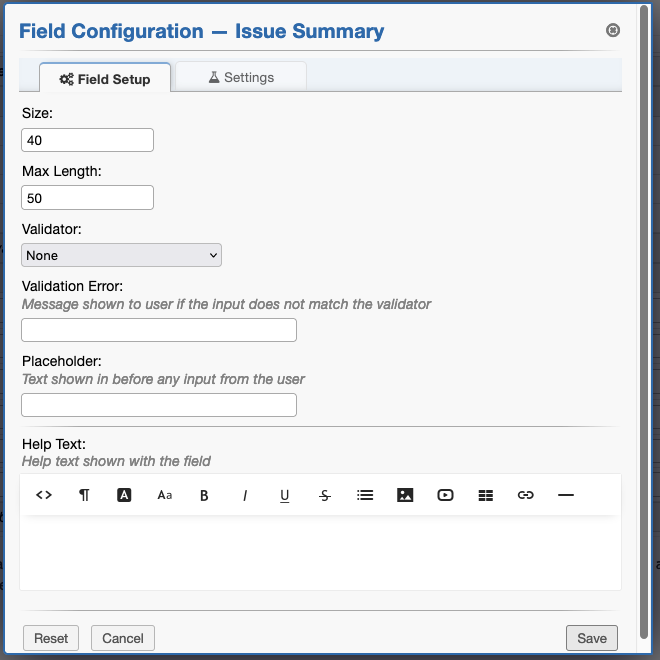The width and height of the screenshot is (660, 660).
Task: Insert a video in Help Text
Action: pyautogui.click(x=445, y=495)
